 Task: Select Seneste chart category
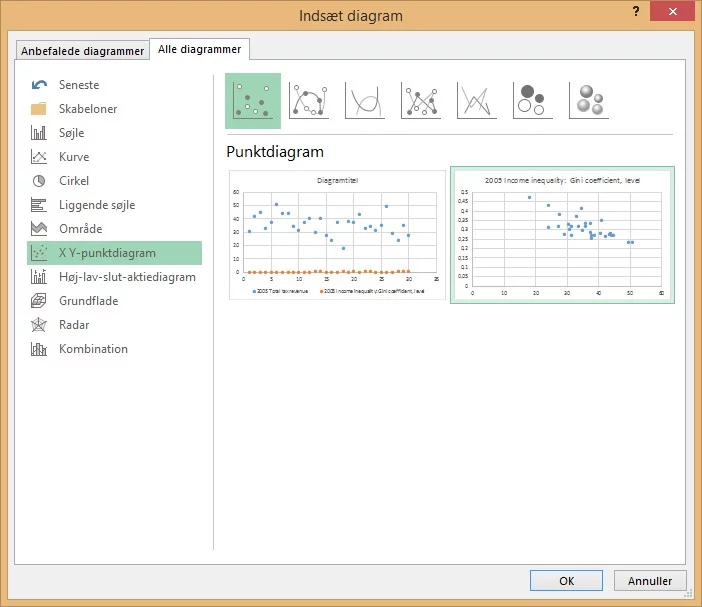point(79,85)
